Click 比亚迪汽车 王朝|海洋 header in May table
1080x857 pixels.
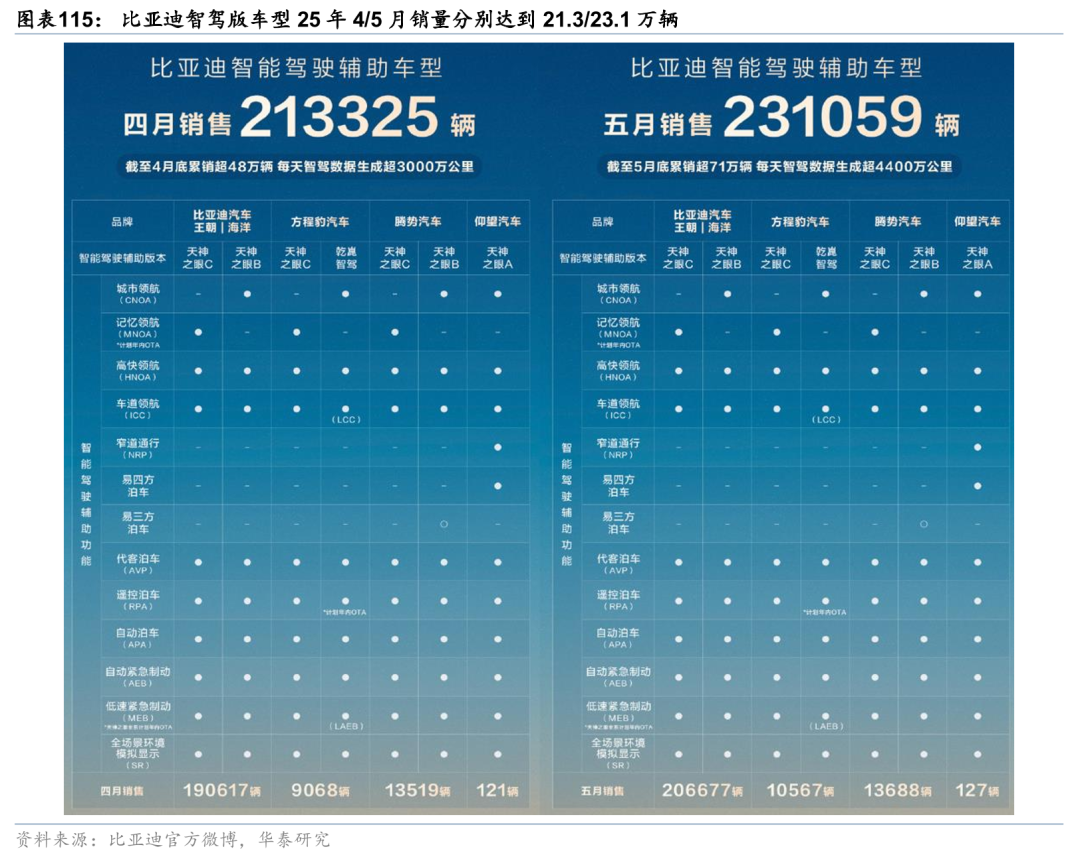[x=703, y=221]
